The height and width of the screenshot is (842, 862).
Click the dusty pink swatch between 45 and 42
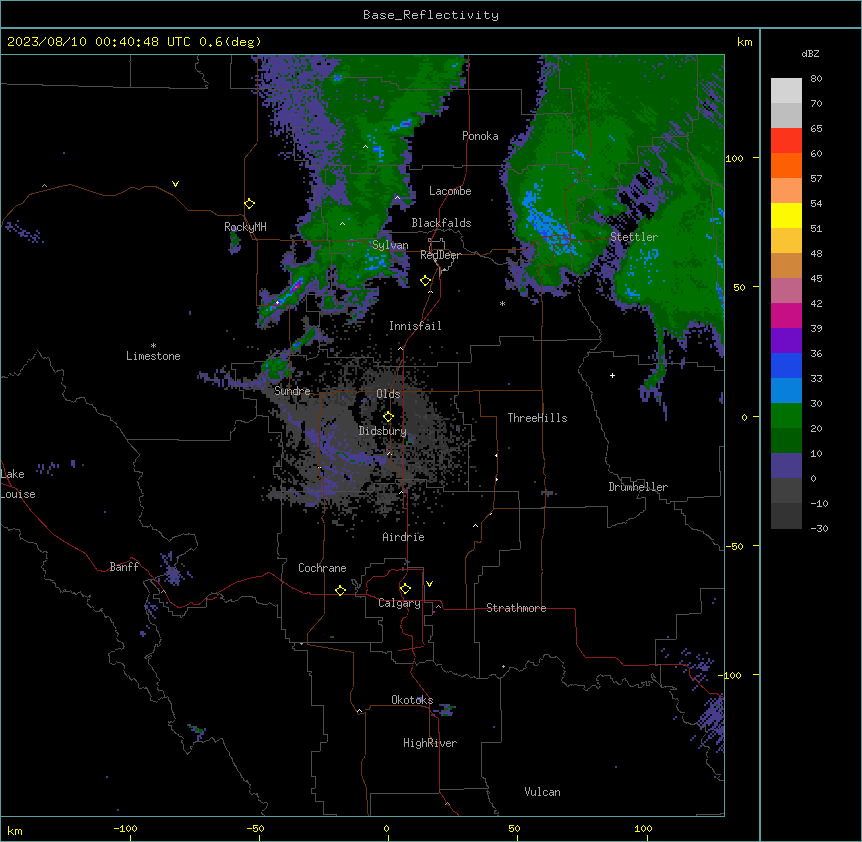pos(786,291)
